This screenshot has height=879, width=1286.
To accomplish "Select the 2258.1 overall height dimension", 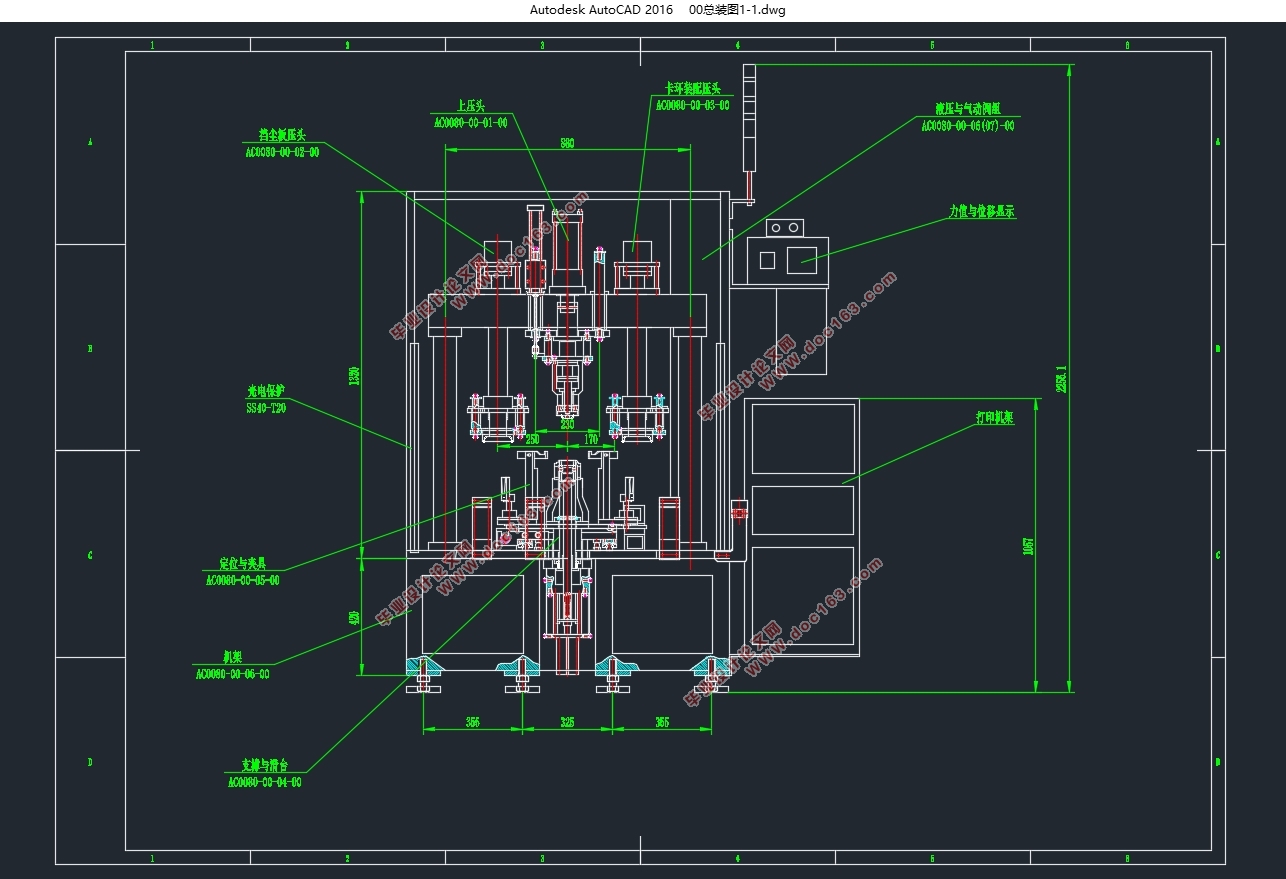I will (x=1062, y=378).
